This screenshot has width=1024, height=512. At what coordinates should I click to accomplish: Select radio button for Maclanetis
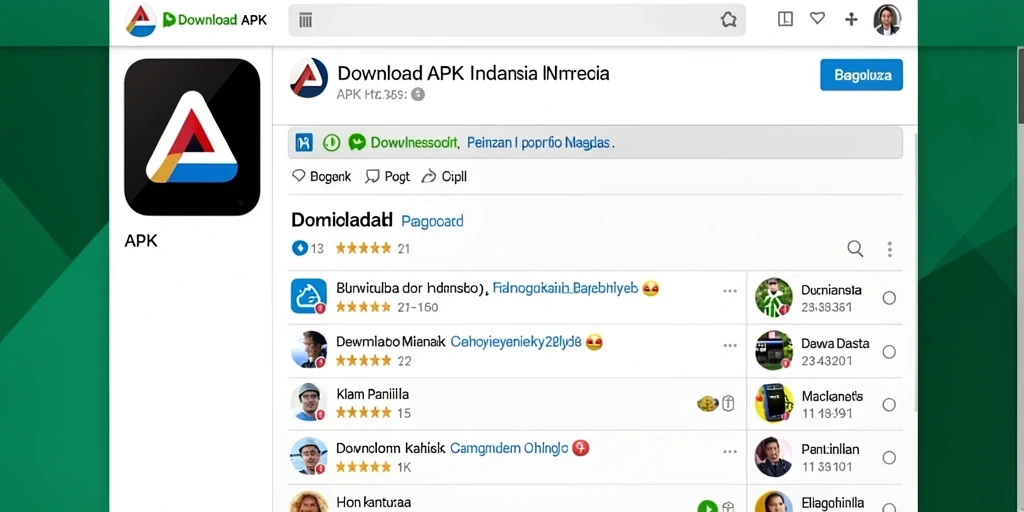(x=889, y=405)
